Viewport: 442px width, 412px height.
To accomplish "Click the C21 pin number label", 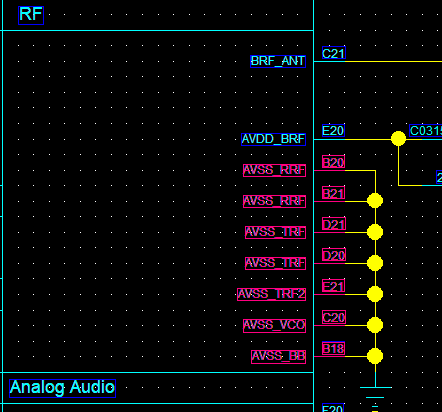I will (x=334, y=53).
